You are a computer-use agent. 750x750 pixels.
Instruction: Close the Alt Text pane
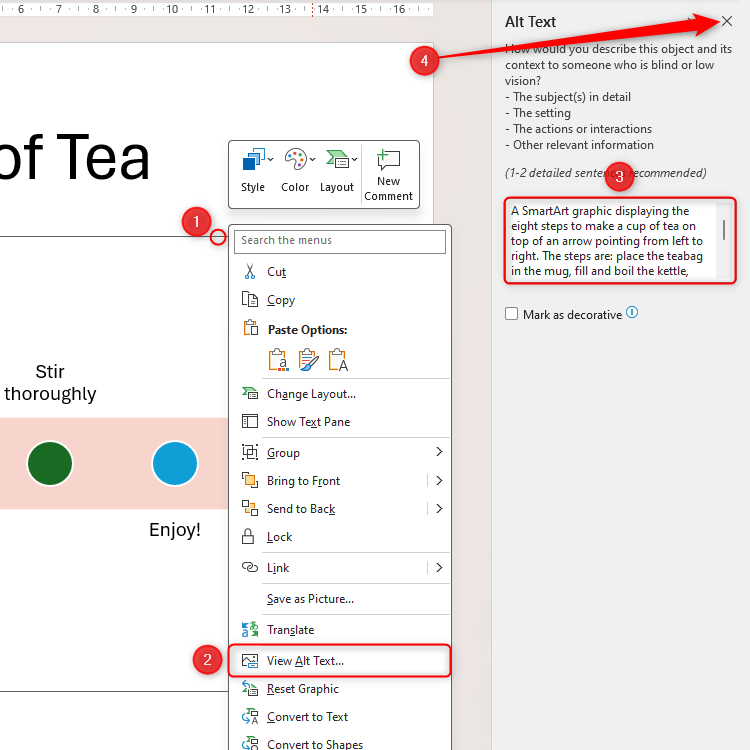(727, 21)
